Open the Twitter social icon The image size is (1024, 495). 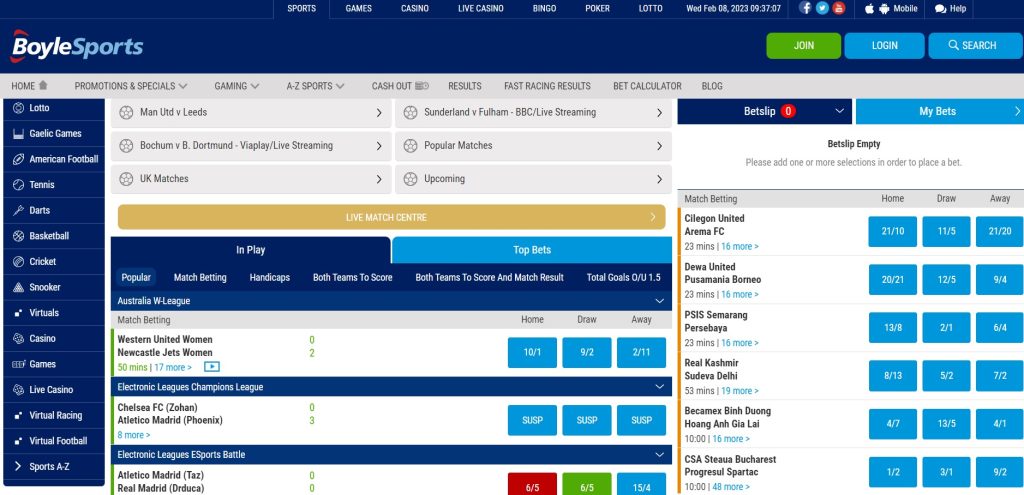822,8
